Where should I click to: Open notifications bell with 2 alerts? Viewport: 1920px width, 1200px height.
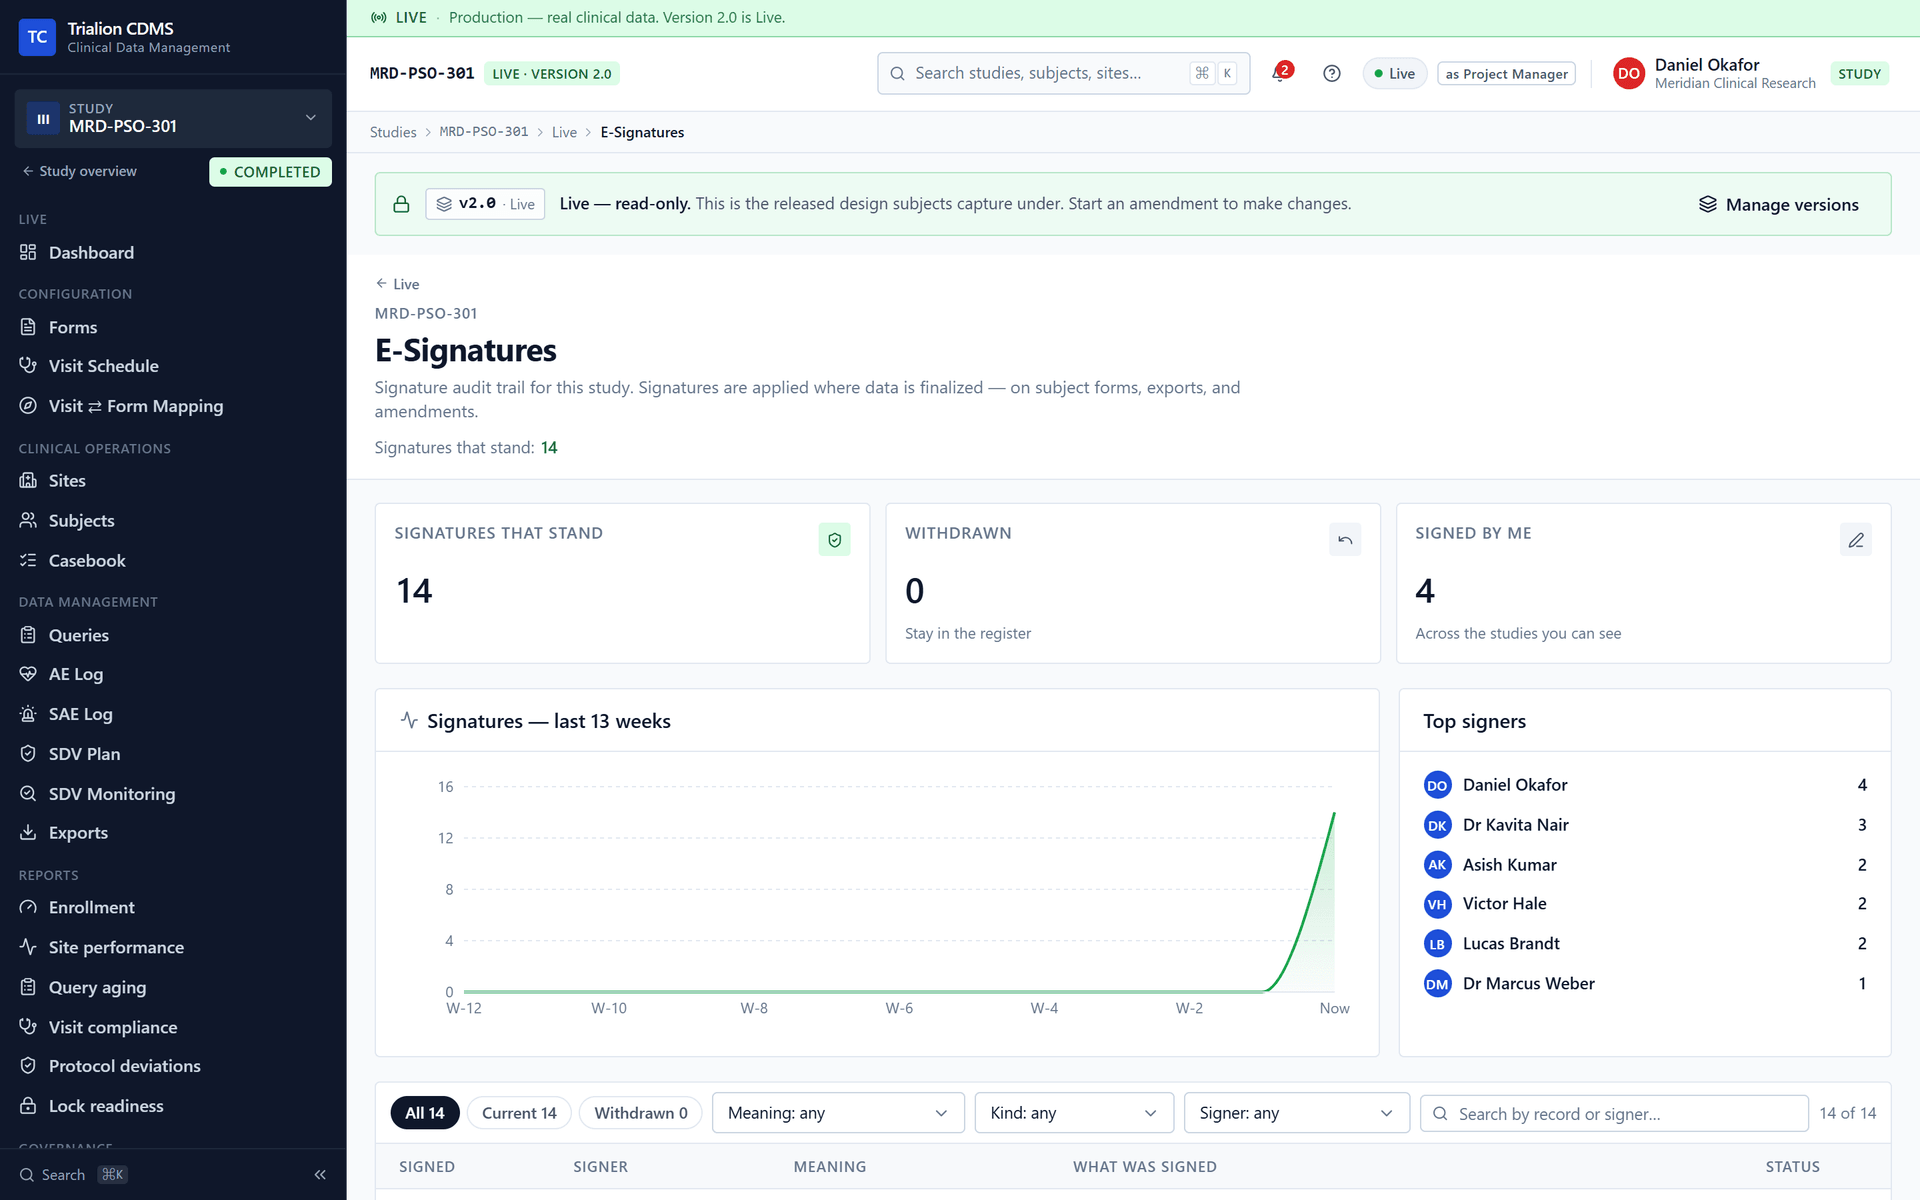click(1280, 73)
